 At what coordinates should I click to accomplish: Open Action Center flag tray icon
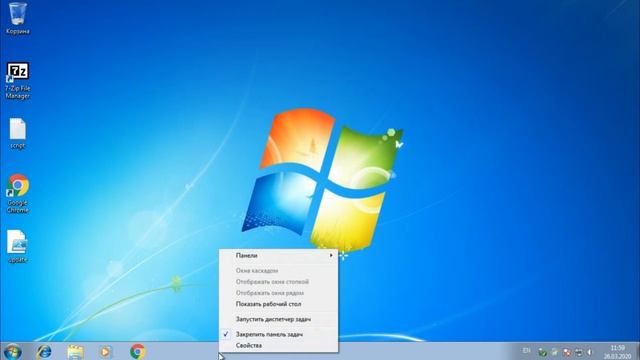coord(554,352)
